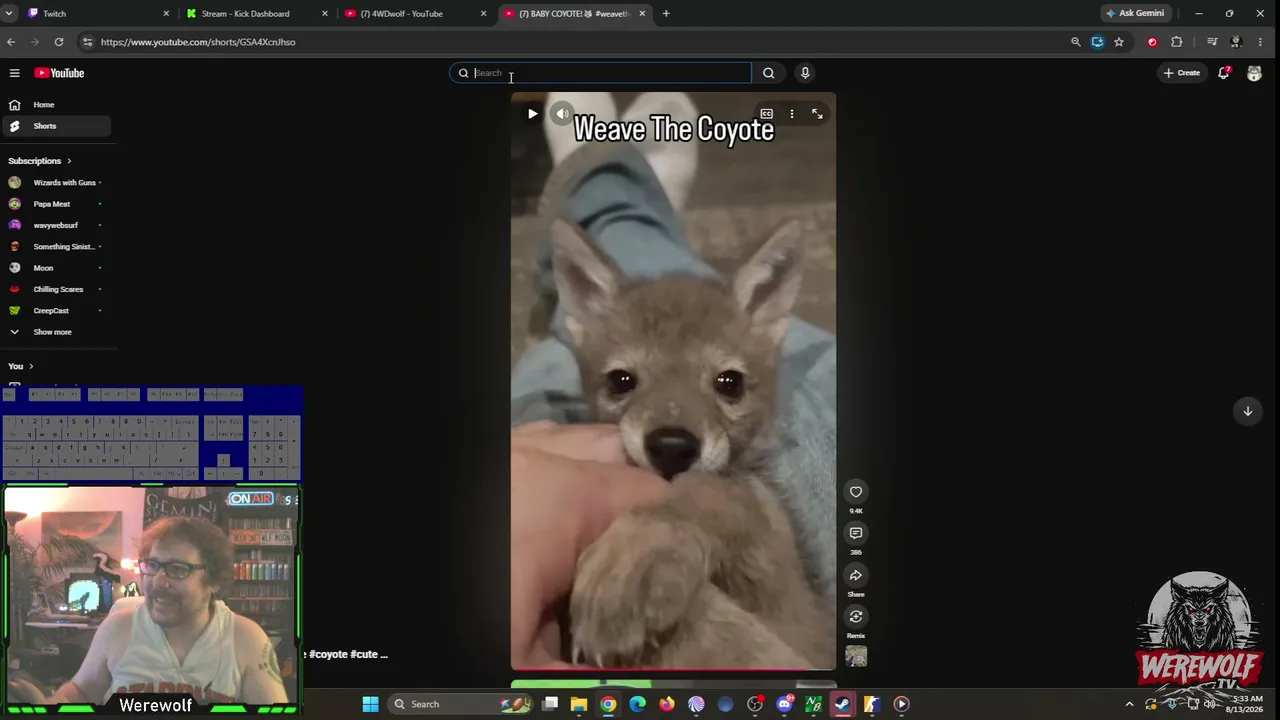Click the YouTube search magnifier button
Image resolution: width=1280 pixels, height=720 pixels.
[x=768, y=73]
